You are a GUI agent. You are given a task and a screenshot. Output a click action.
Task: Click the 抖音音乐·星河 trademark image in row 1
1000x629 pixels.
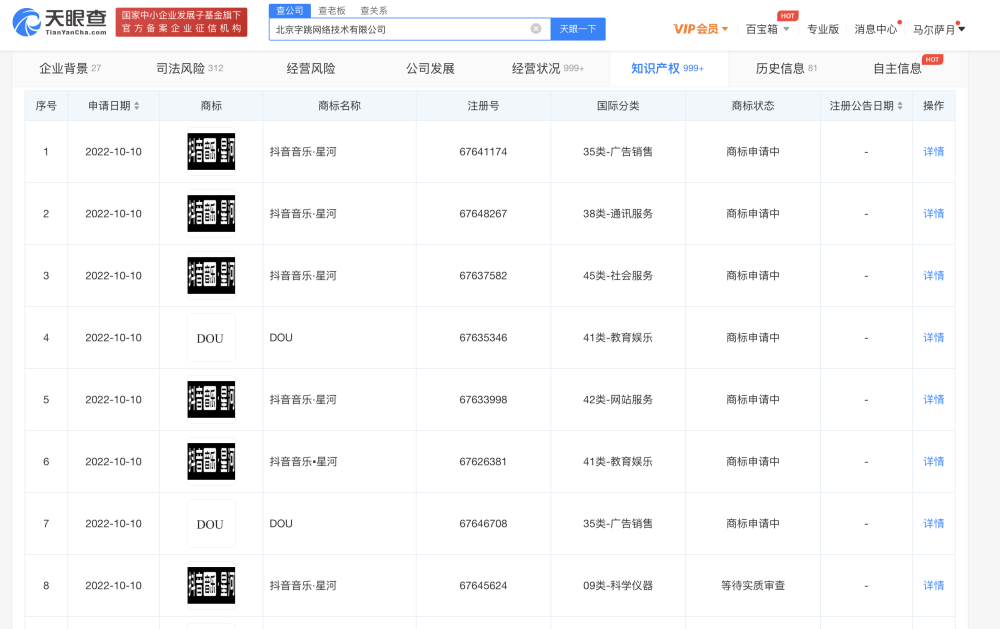(x=211, y=152)
